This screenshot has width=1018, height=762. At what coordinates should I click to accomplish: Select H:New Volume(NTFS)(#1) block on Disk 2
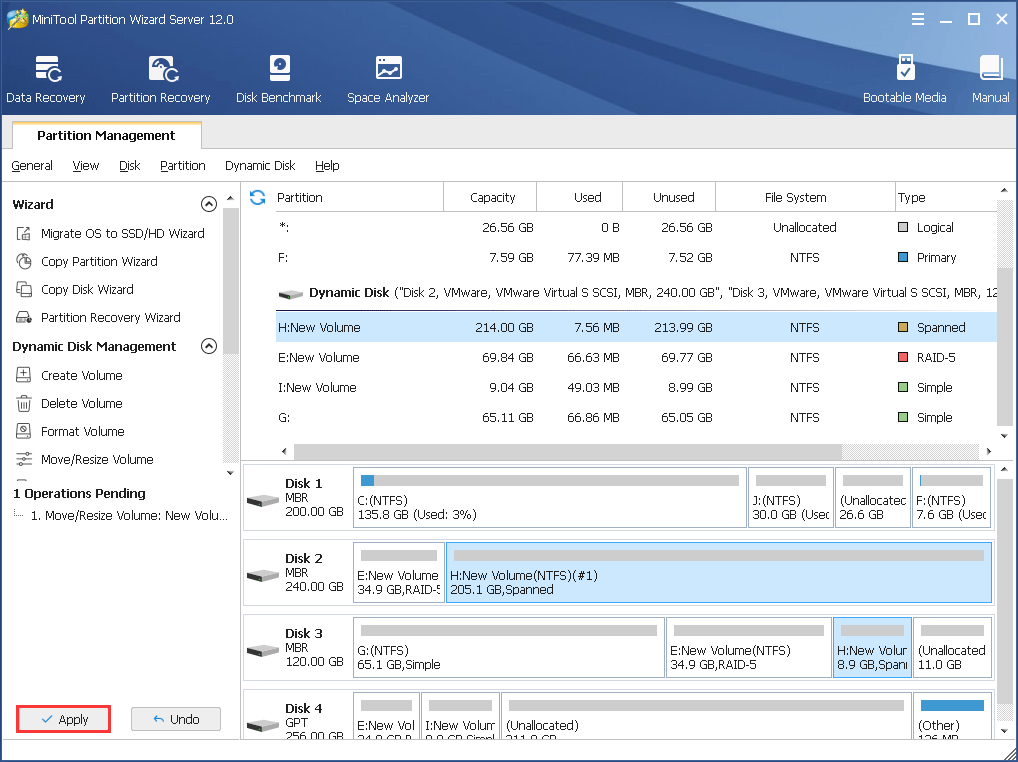click(x=719, y=572)
